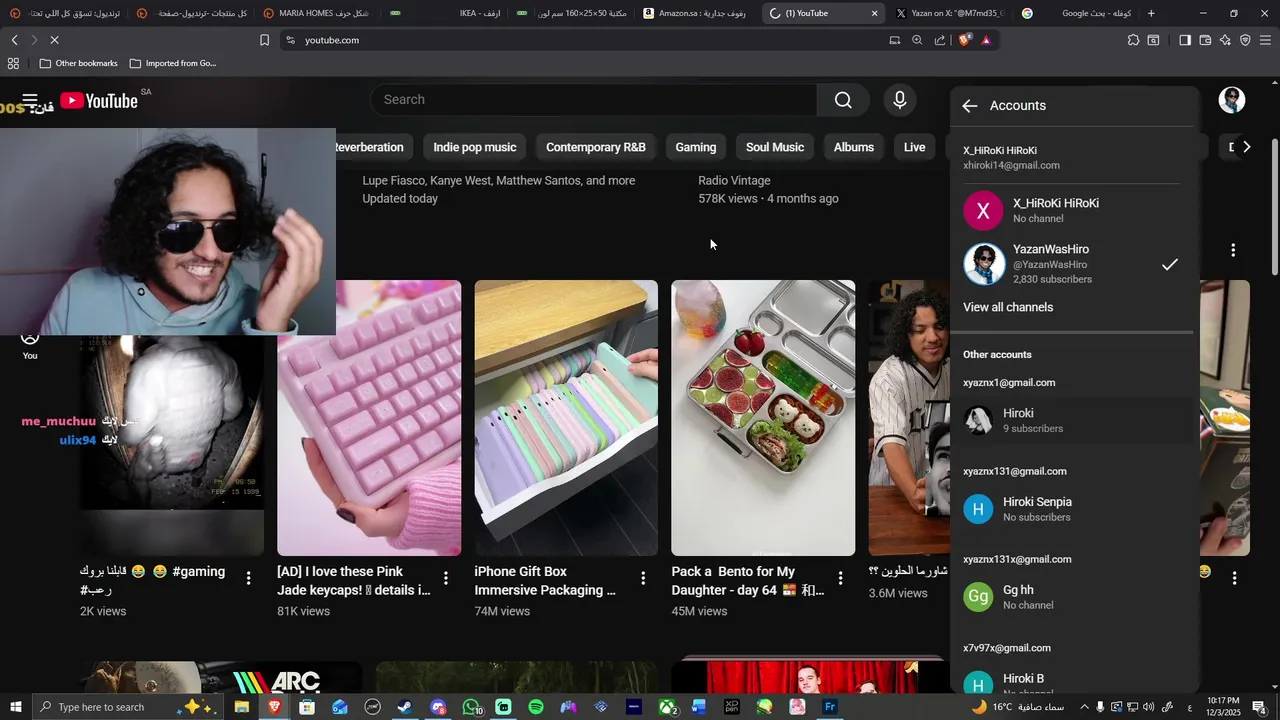Image resolution: width=1280 pixels, height=720 pixels.
Task: Start voice search with the microphone
Action: (900, 100)
